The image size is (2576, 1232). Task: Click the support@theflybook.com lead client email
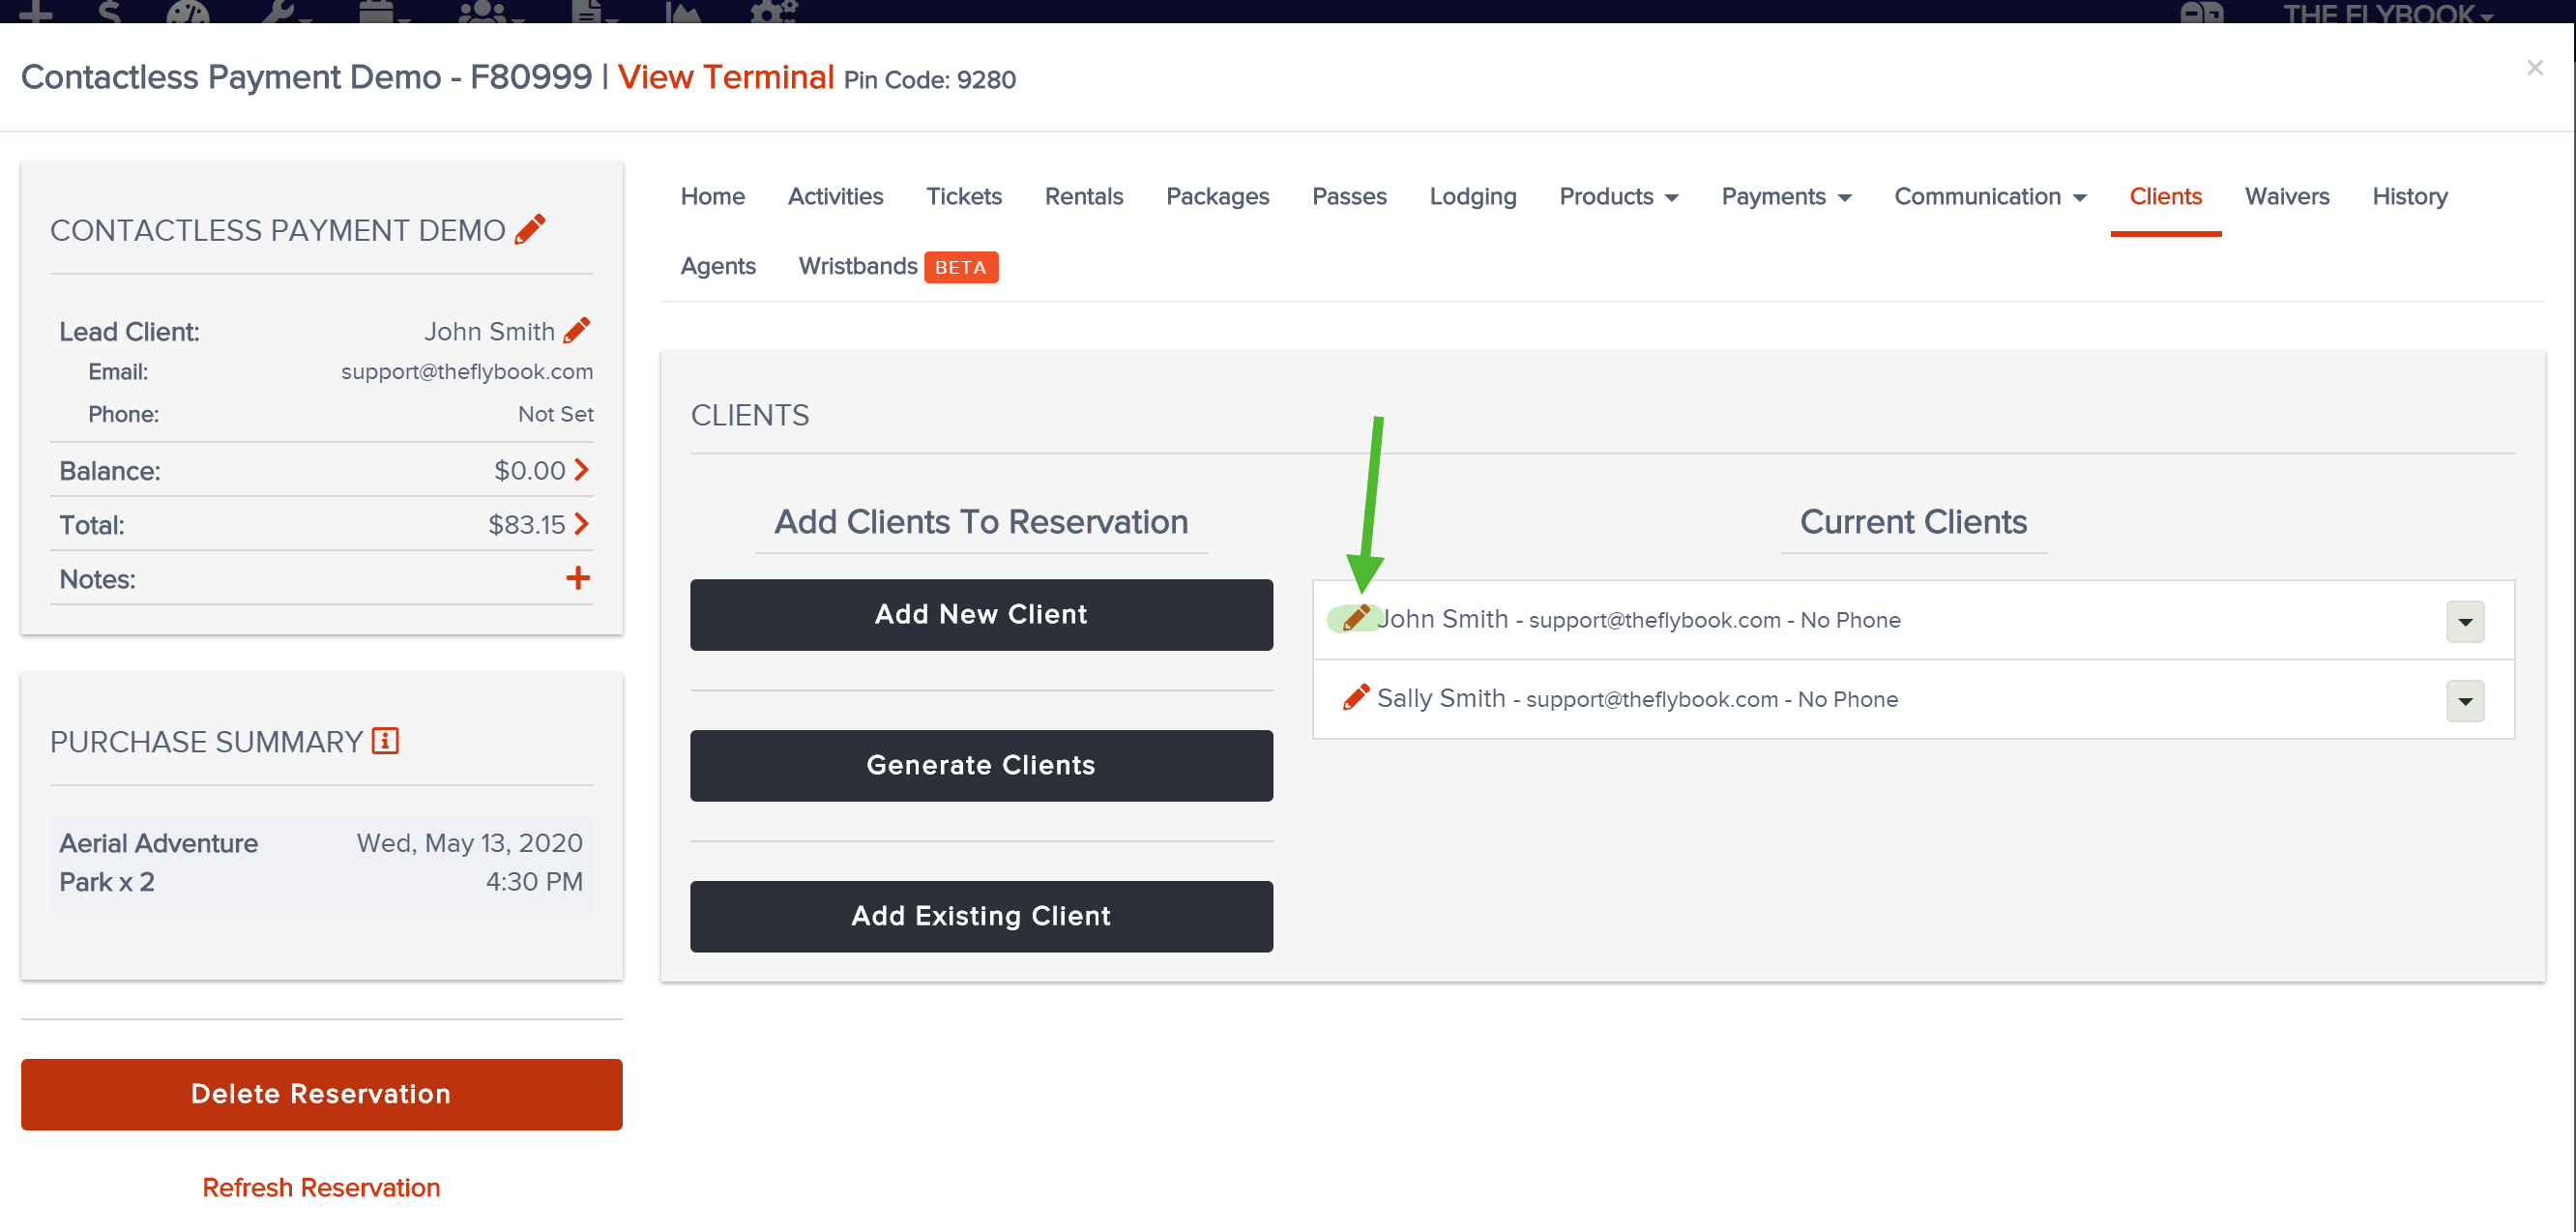click(466, 371)
